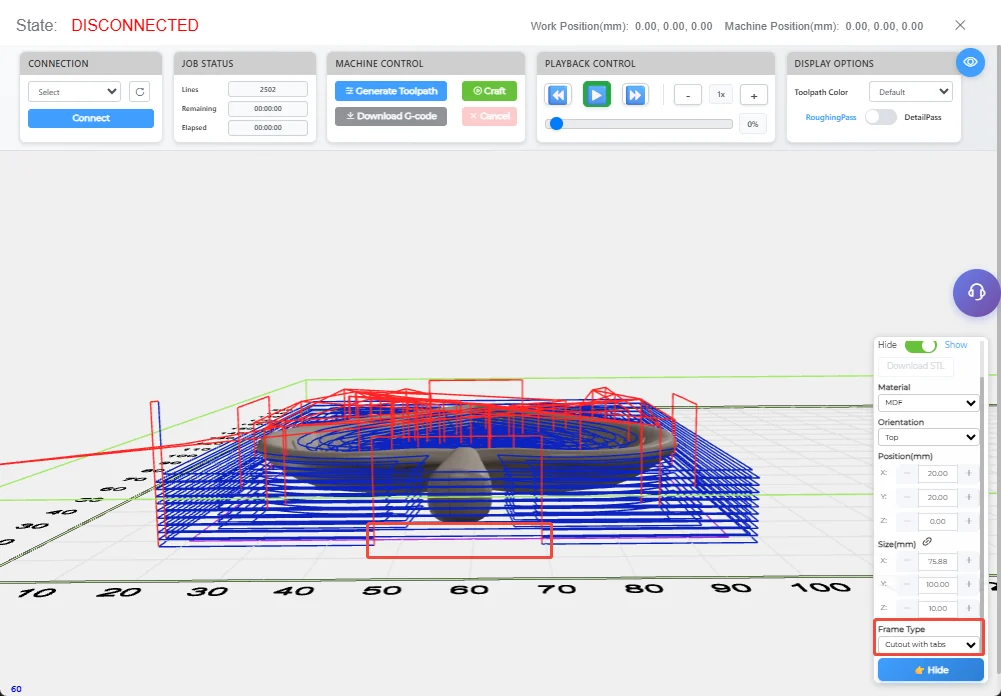This screenshot has height=696, width=1001.
Task: Decrease Size X value
Action: click(x=907, y=561)
